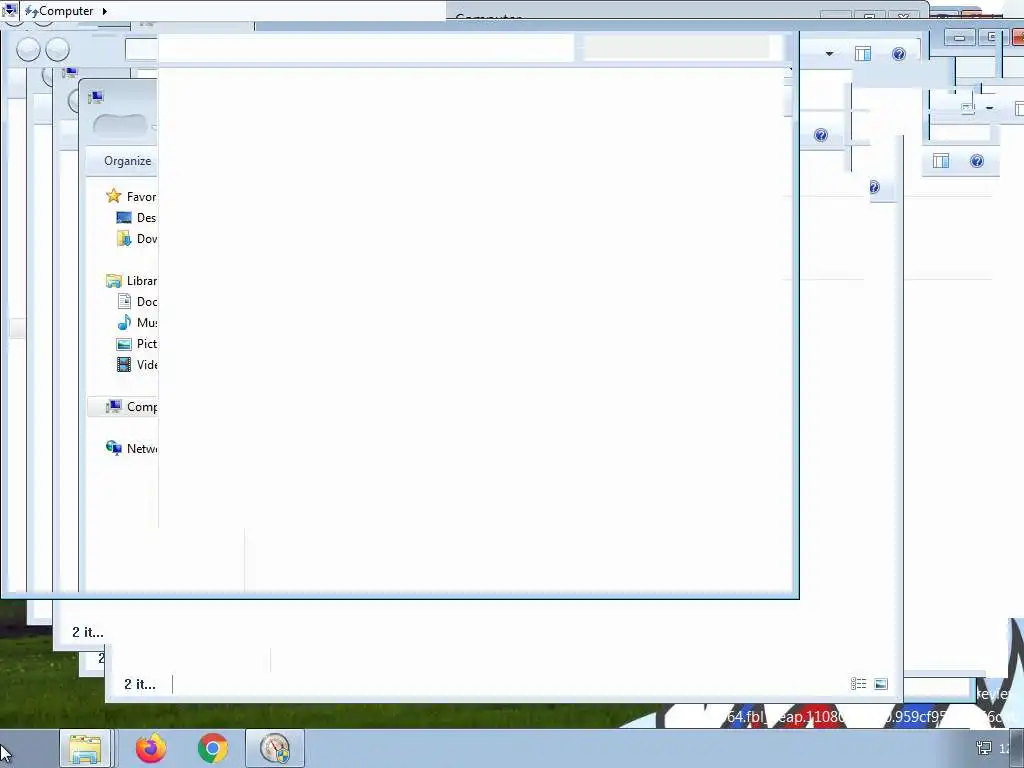Click the Computer breadcrumb text
This screenshot has height=768, width=1024.
click(66, 11)
